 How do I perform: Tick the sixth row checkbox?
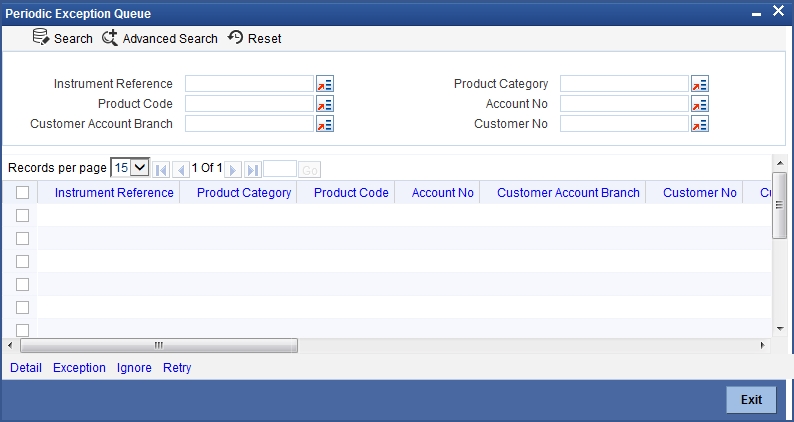[22, 330]
